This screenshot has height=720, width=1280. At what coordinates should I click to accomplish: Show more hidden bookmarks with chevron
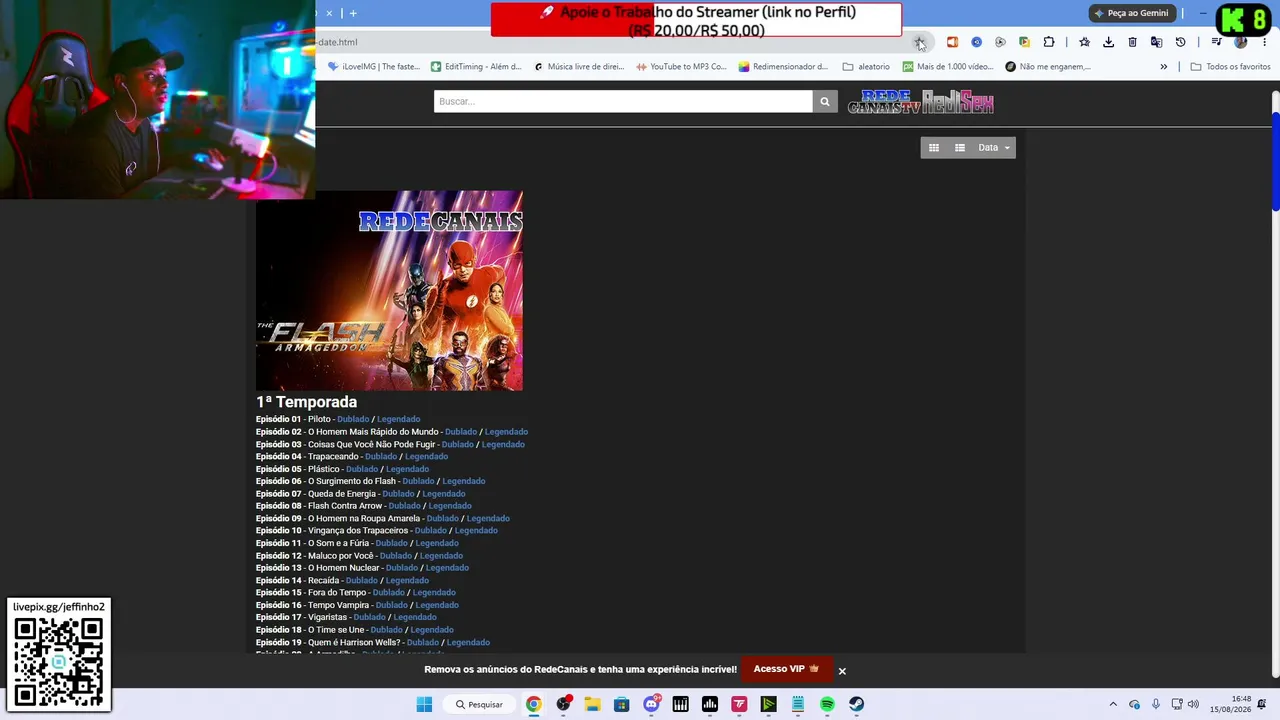1163,67
